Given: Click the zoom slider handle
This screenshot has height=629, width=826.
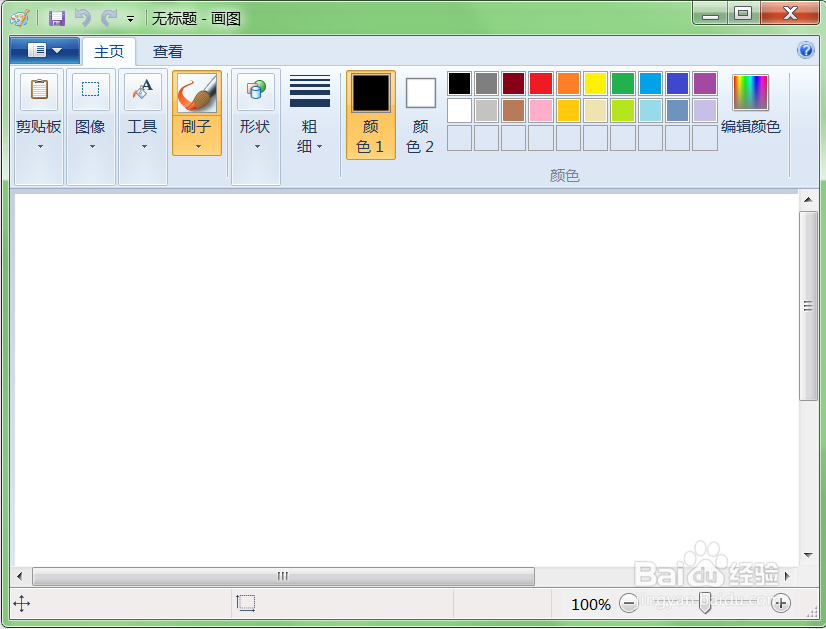Looking at the screenshot, I should [705, 603].
